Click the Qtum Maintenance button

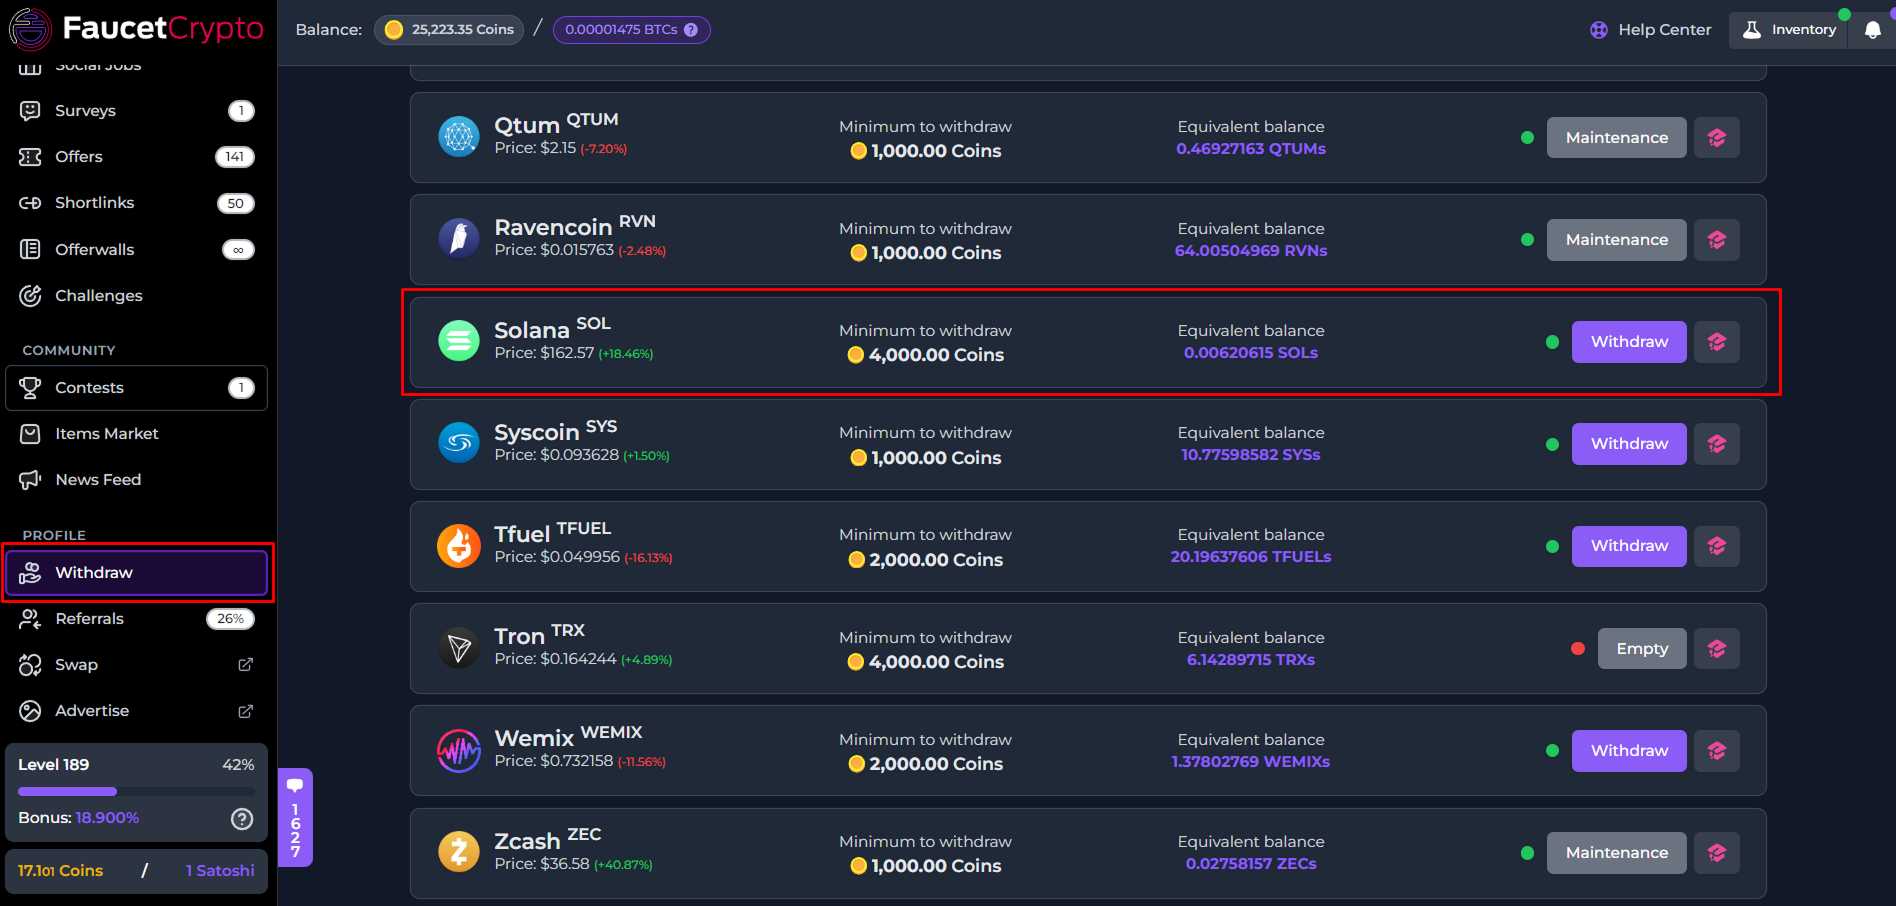click(x=1616, y=138)
